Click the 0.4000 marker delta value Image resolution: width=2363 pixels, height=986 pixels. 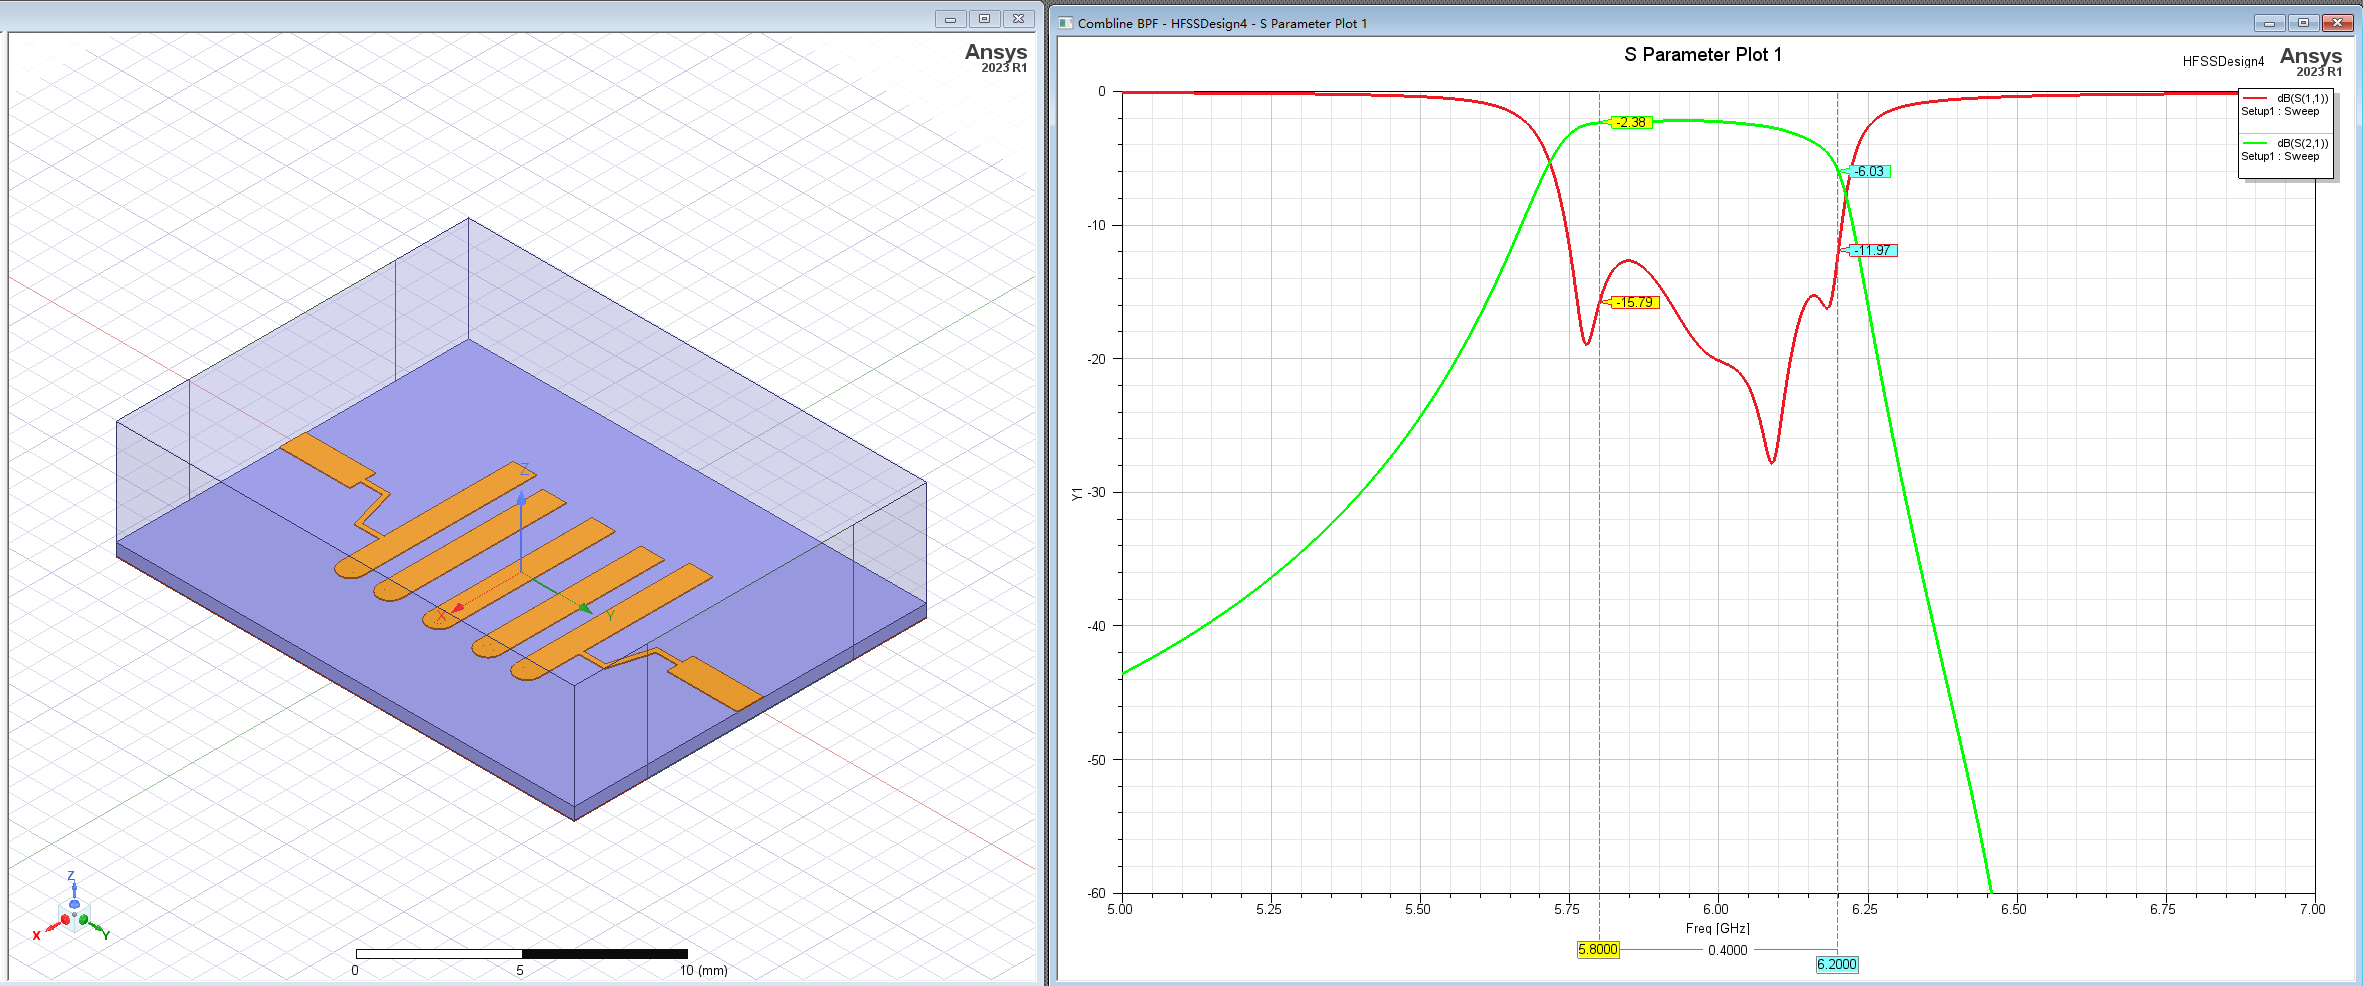tap(1728, 951)
